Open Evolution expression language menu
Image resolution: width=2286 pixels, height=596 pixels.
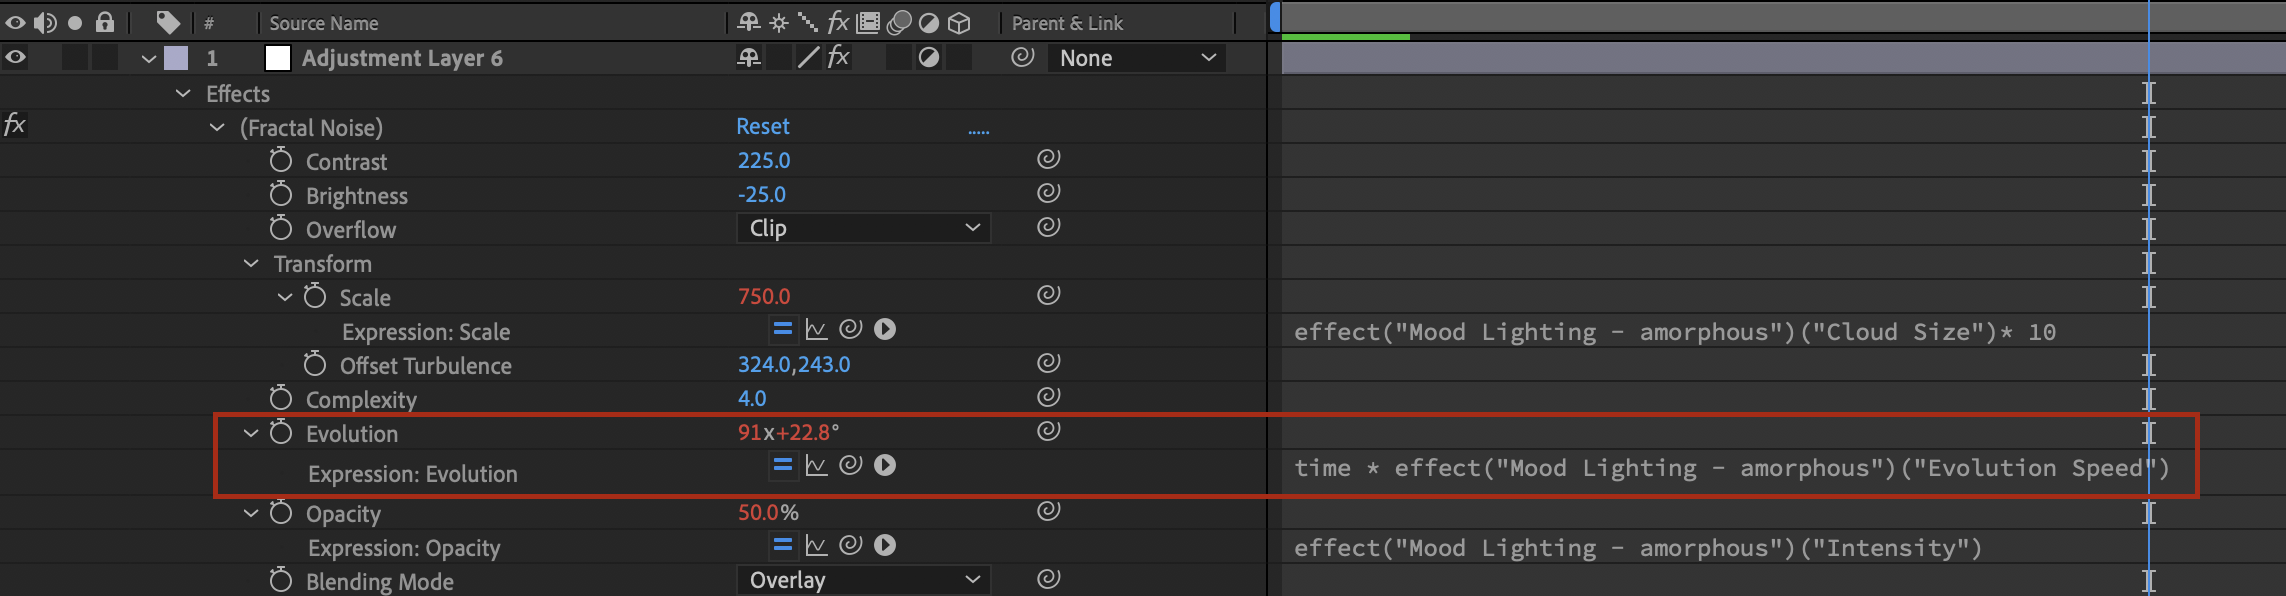pos(885,465)
